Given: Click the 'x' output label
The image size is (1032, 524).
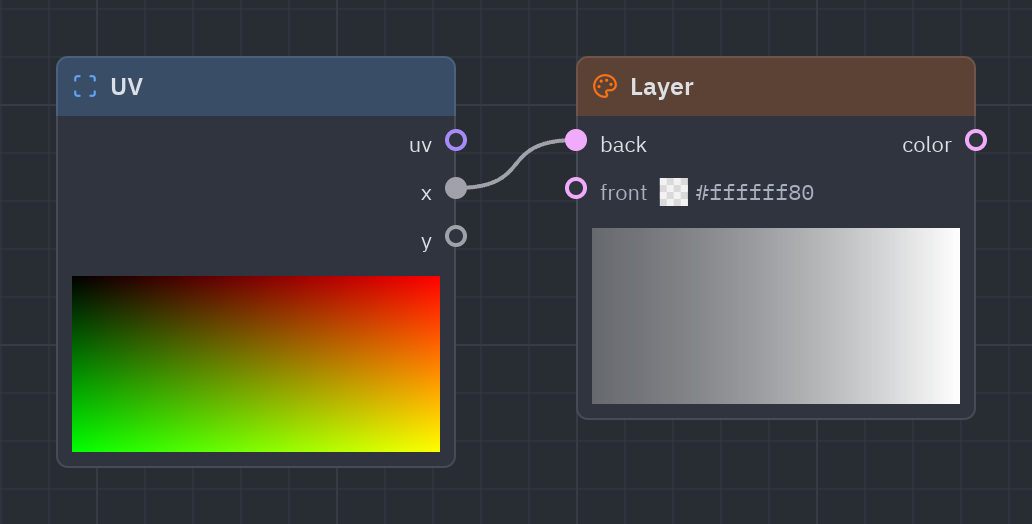Looking at the screenshot, I should 426,194.
